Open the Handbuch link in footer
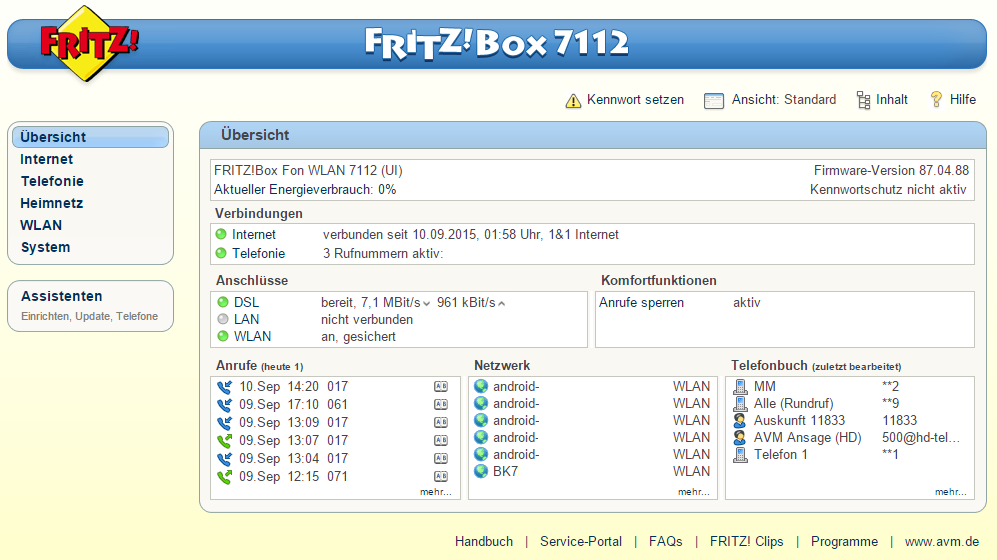The height and width of the screenshot is (560, 997). (484, 541)
